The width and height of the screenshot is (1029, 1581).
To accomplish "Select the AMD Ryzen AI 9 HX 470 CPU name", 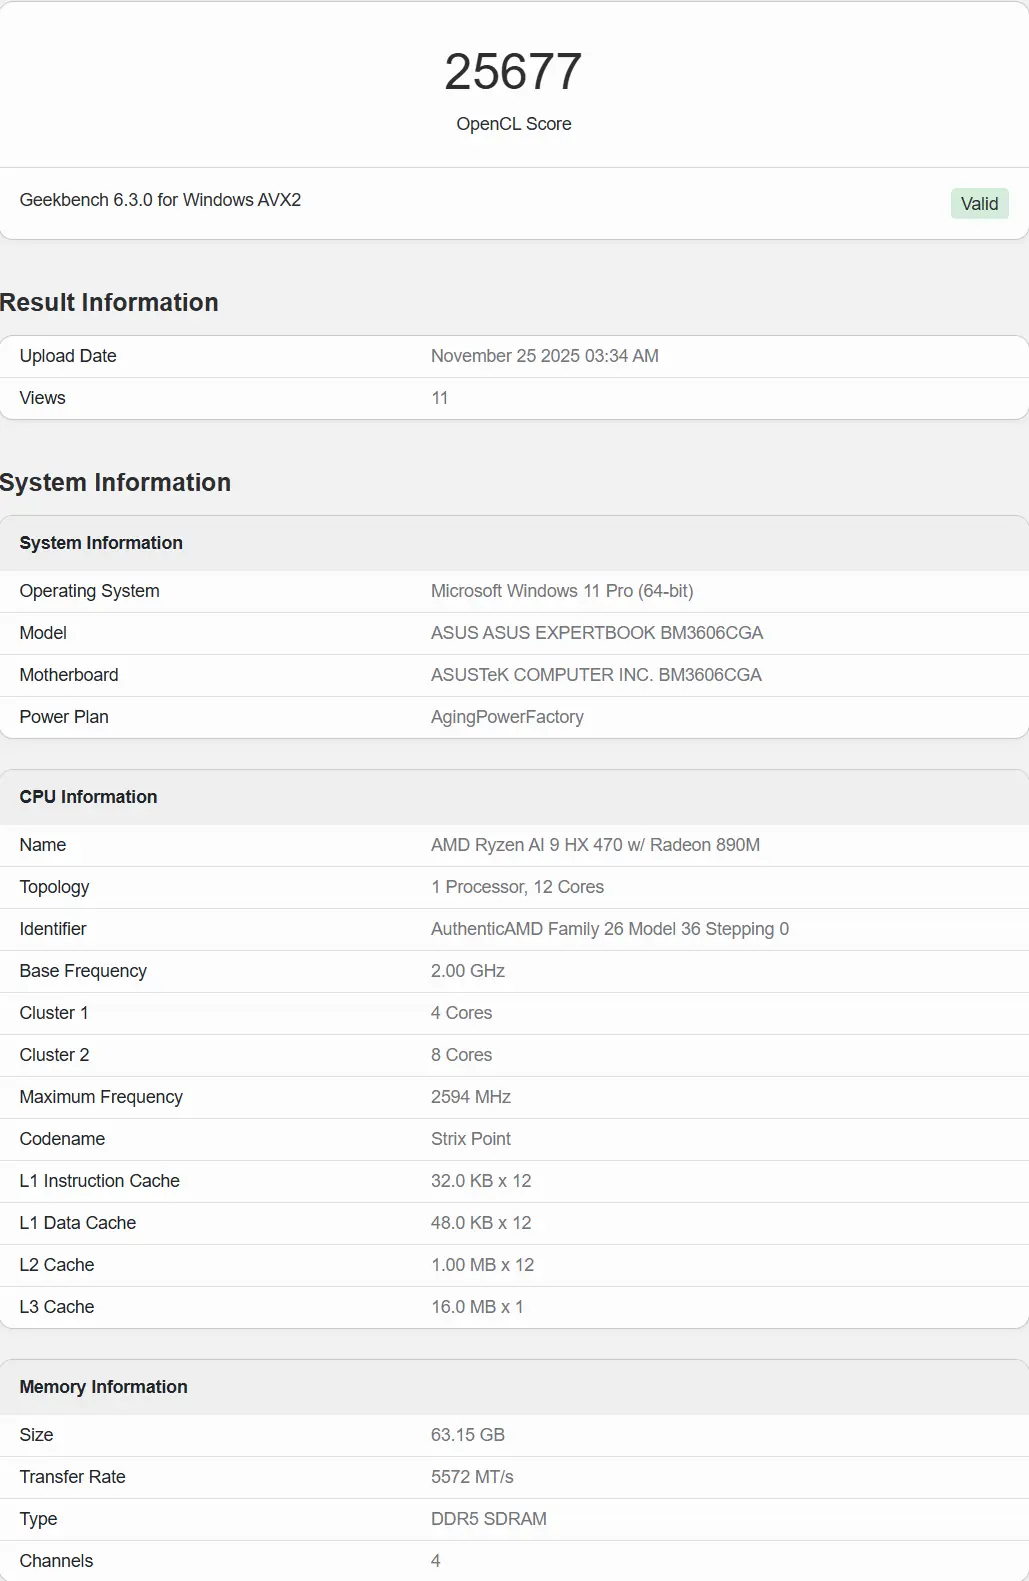I will (595, 845).
